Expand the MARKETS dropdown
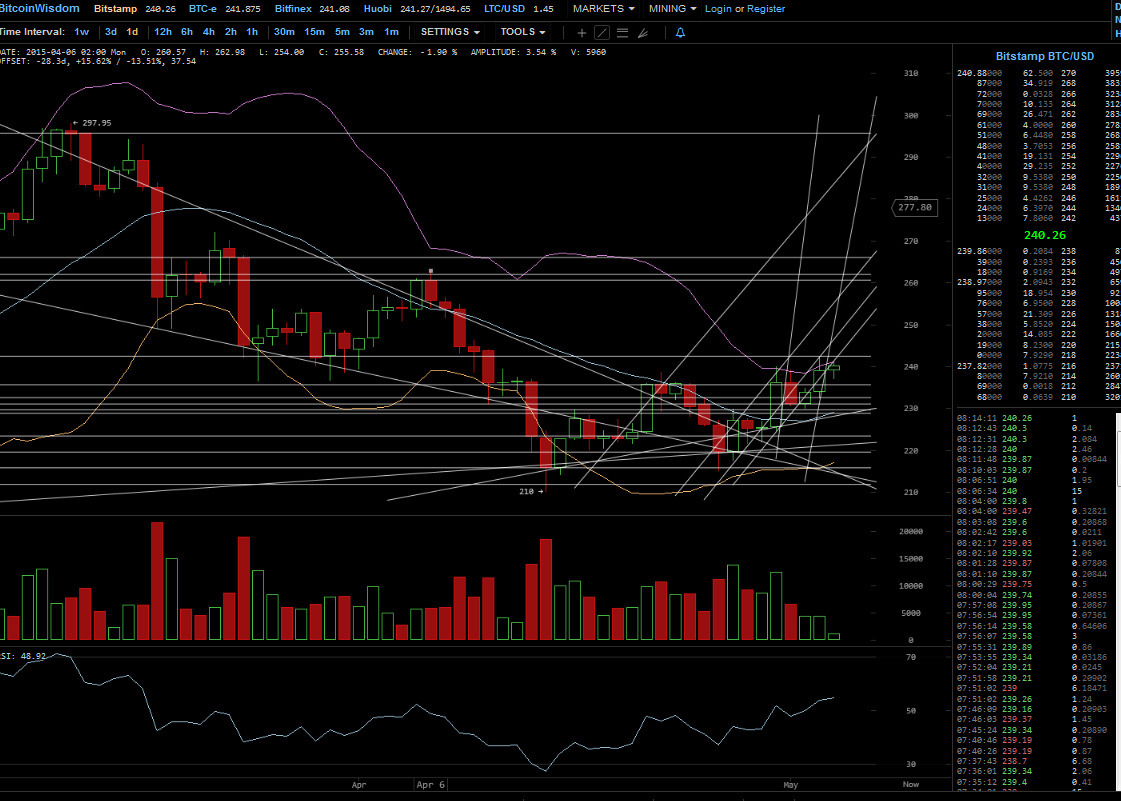The image size is (1121, 801). 603,9
